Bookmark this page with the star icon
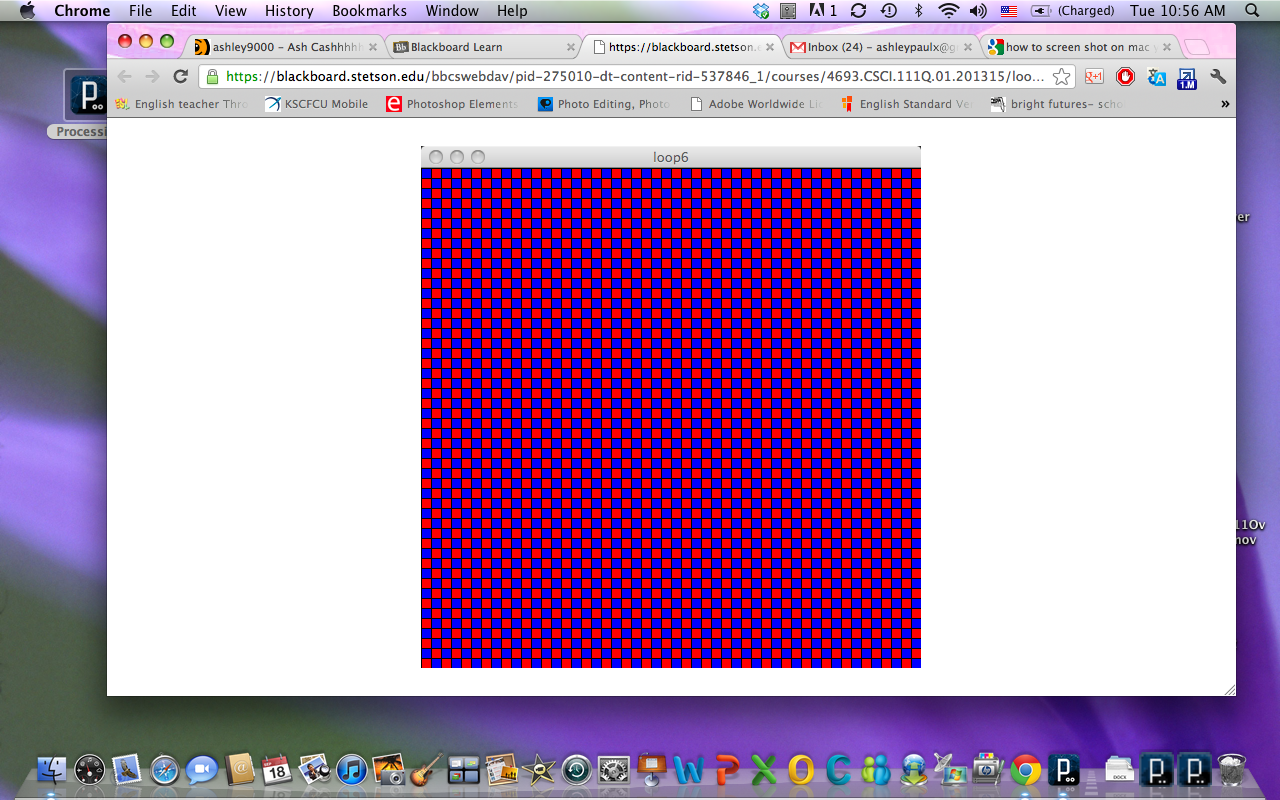Screen dimensions: 1280x800 click(1062, 77)
